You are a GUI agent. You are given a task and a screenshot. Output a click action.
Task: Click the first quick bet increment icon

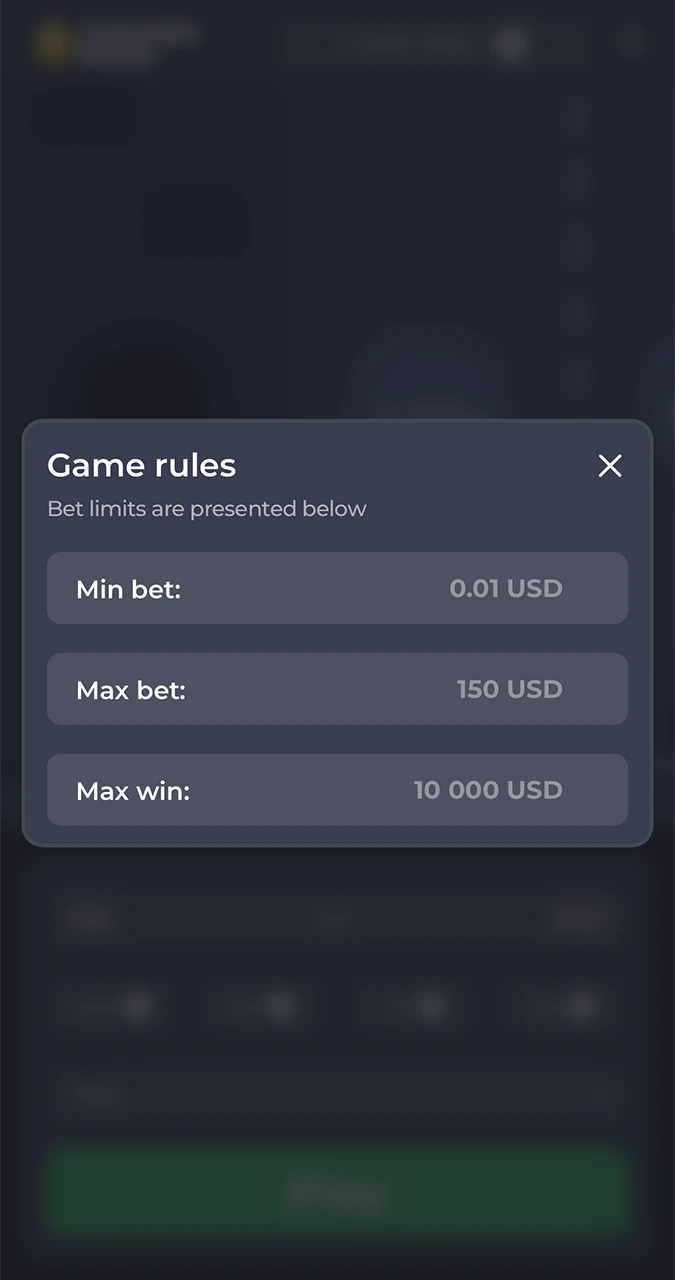(140, 1006)
